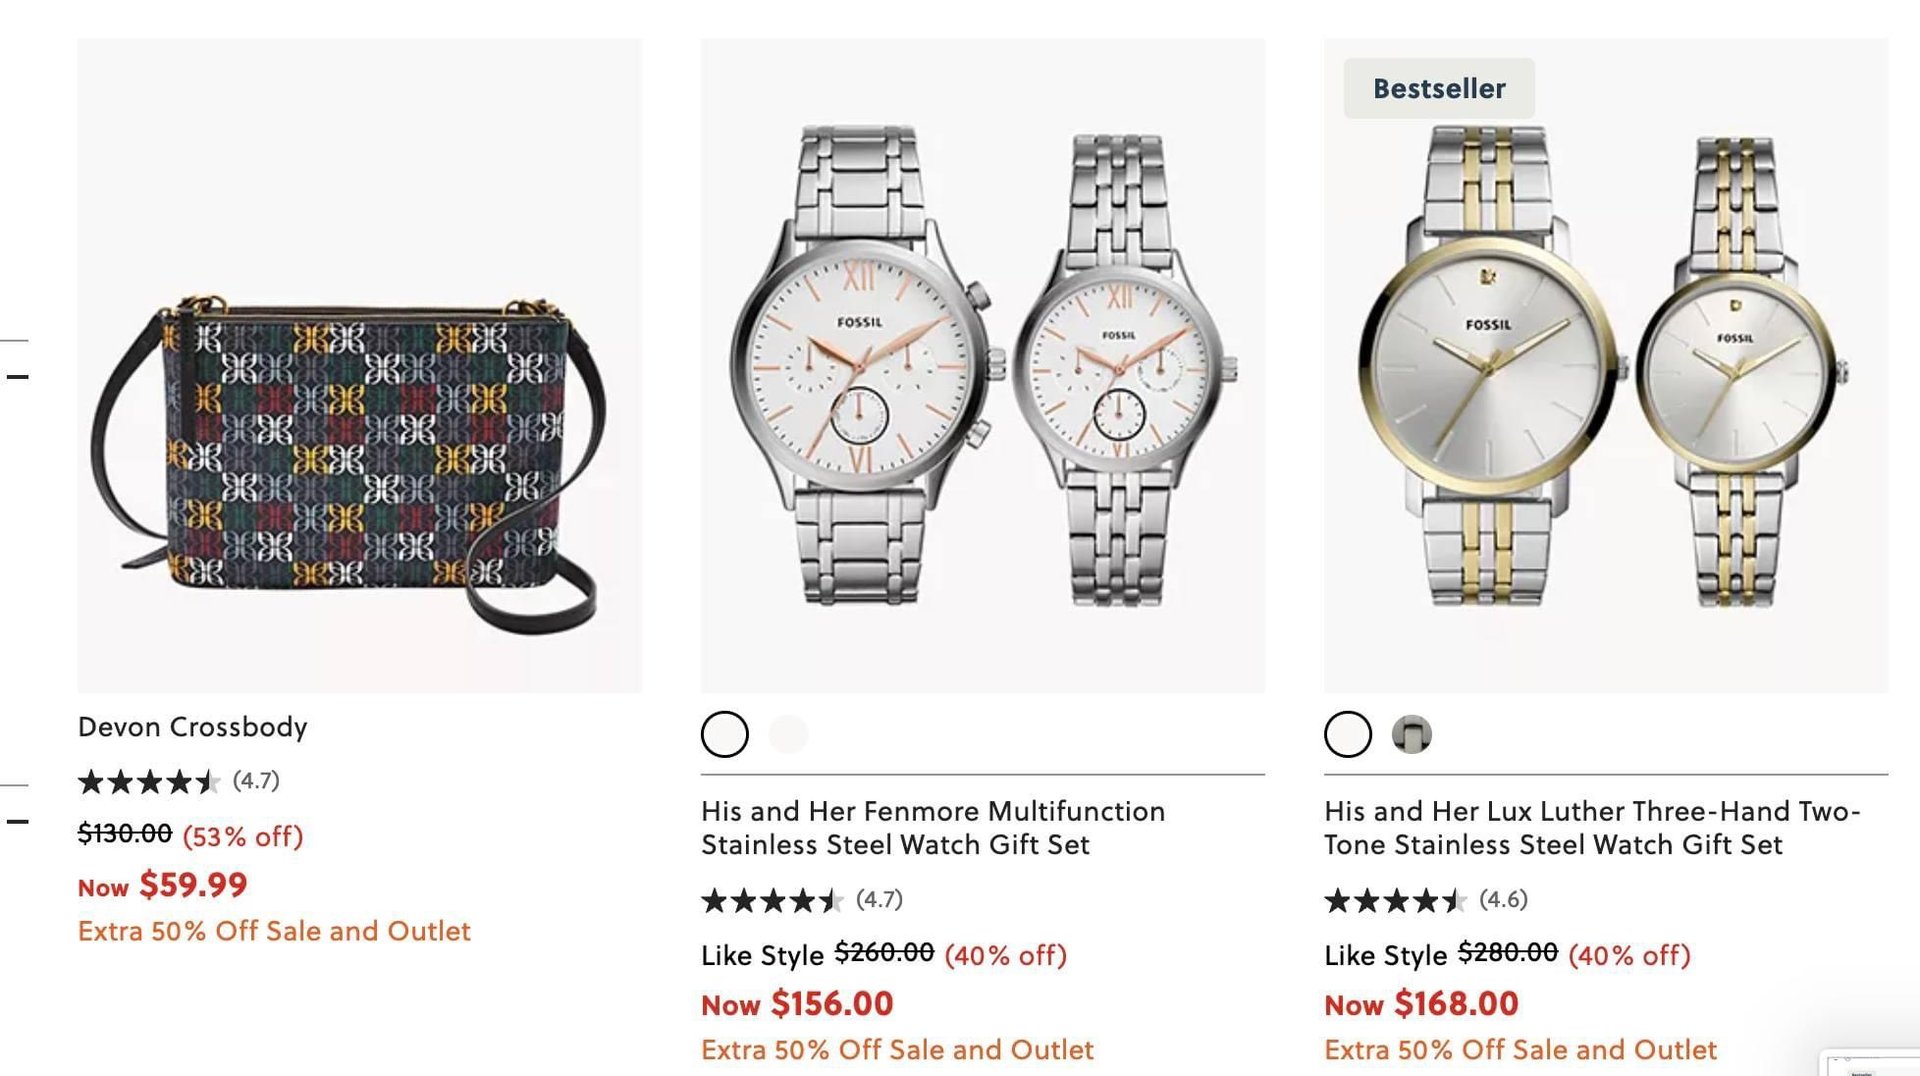
Task: Select the outlined white swatch for Lux Luther
Action: [x=1348, y=735]
